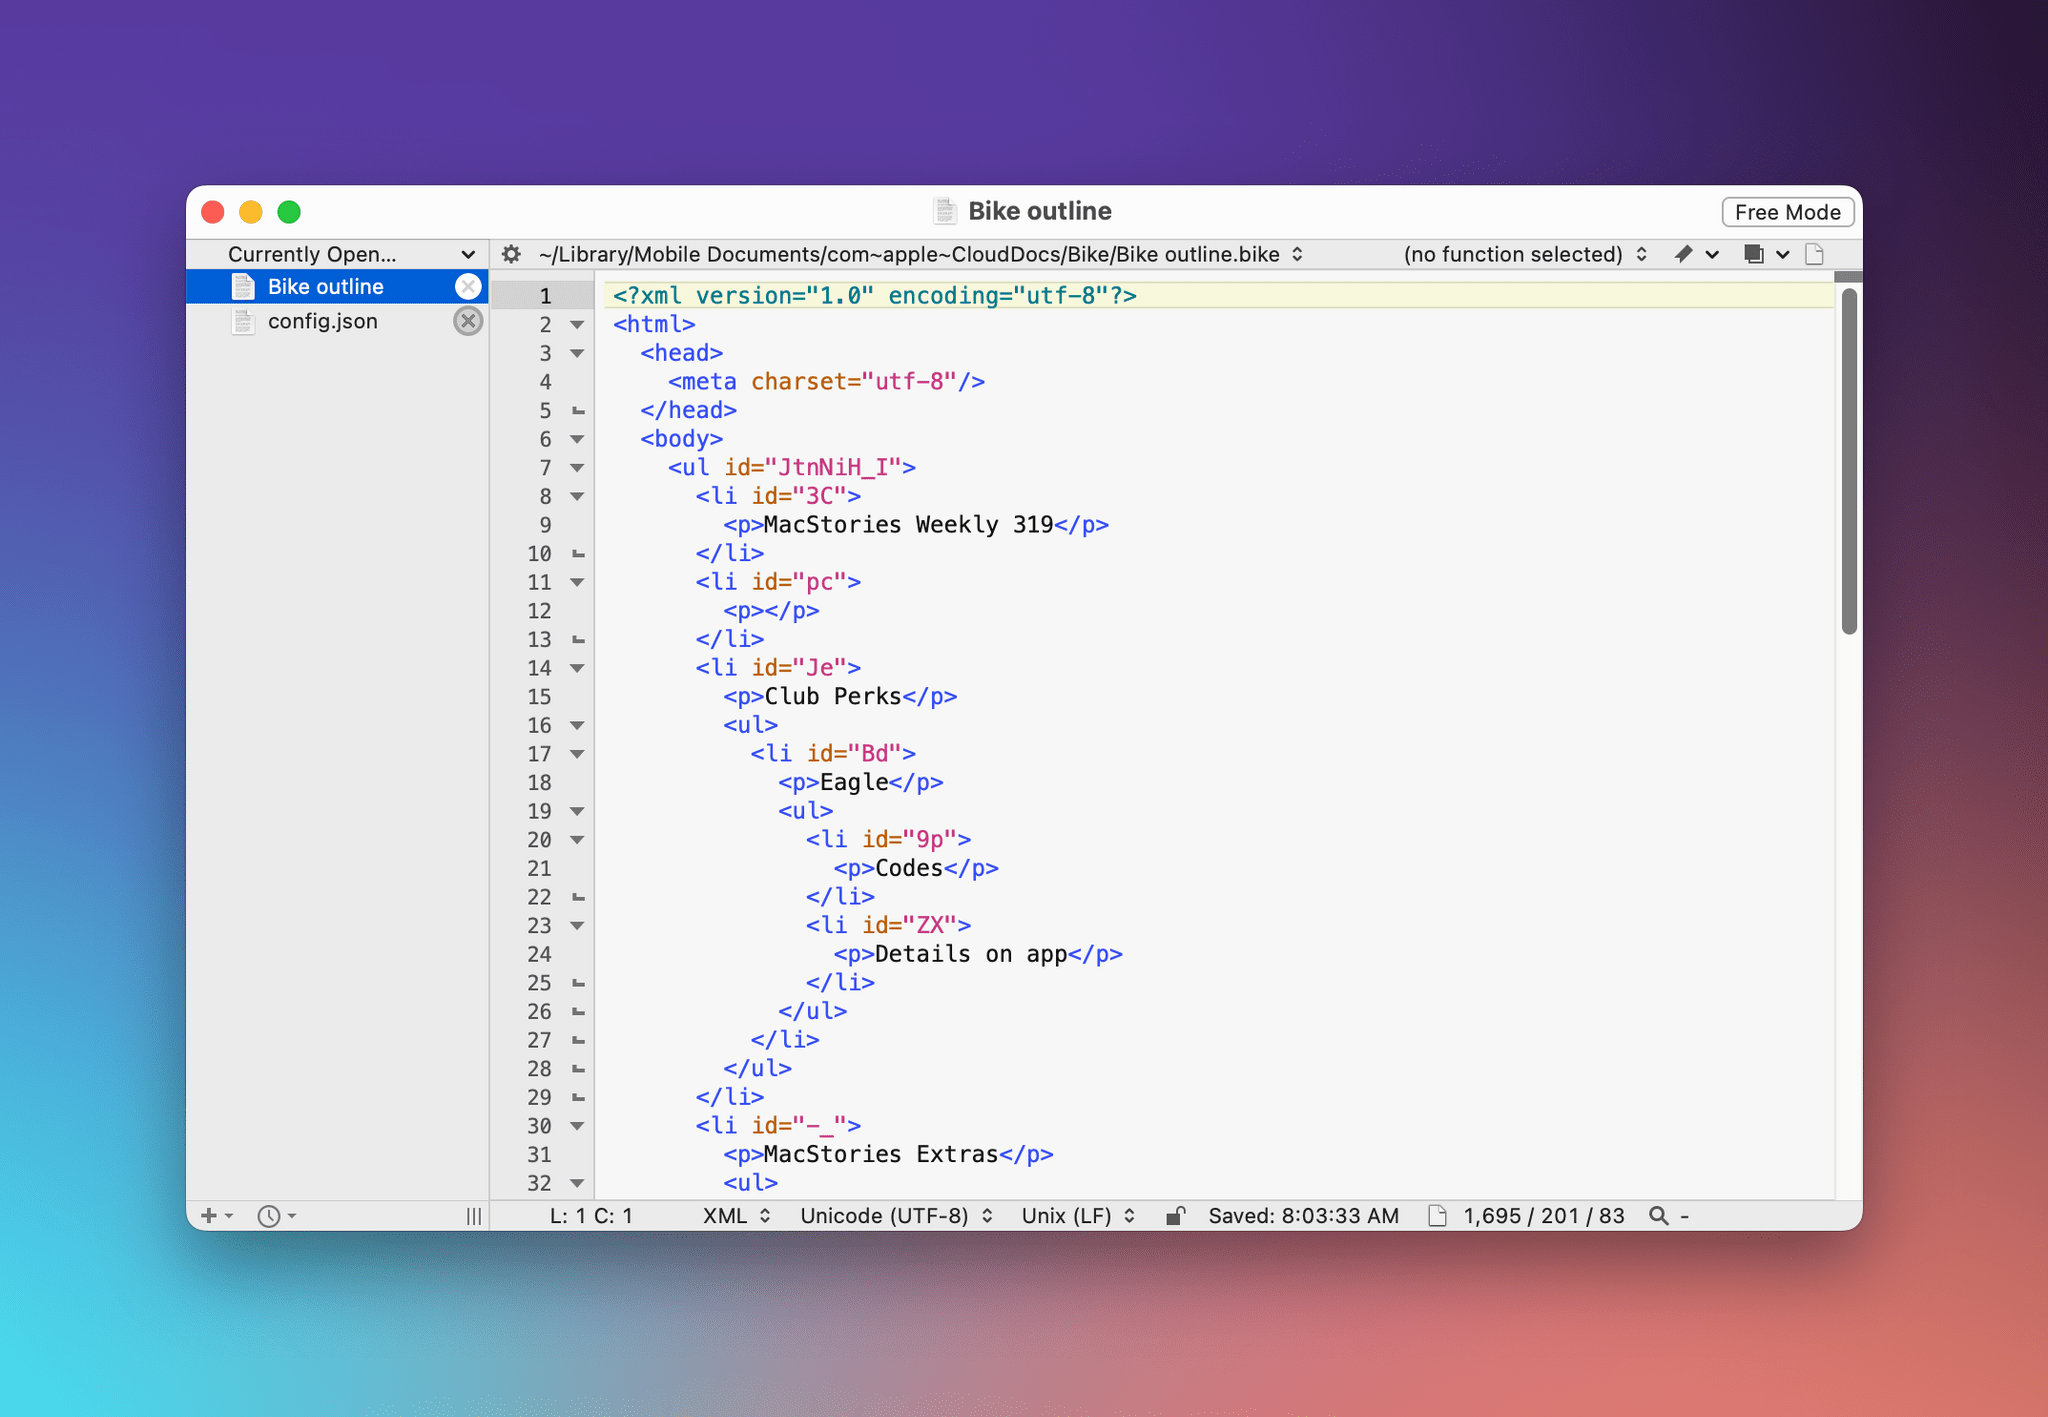
Task: Click the text Eagle on line 18
Action: 854,782
